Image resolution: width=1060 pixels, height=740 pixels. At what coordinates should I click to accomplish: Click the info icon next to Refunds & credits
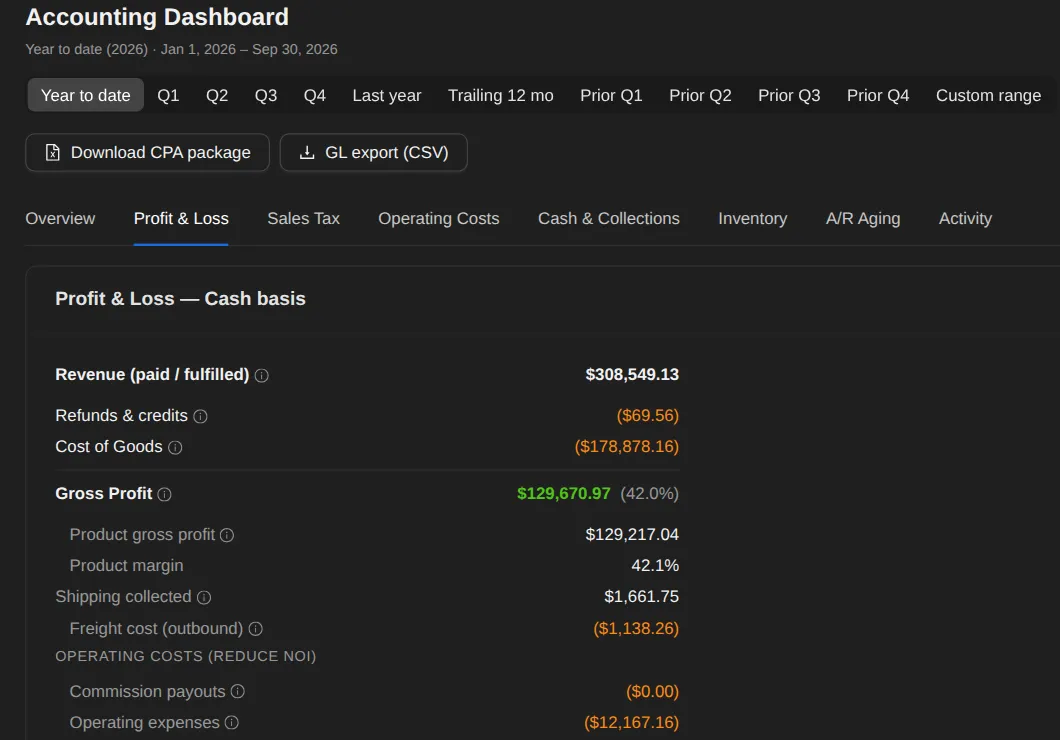pyautogui.click(x=200, y=416)
